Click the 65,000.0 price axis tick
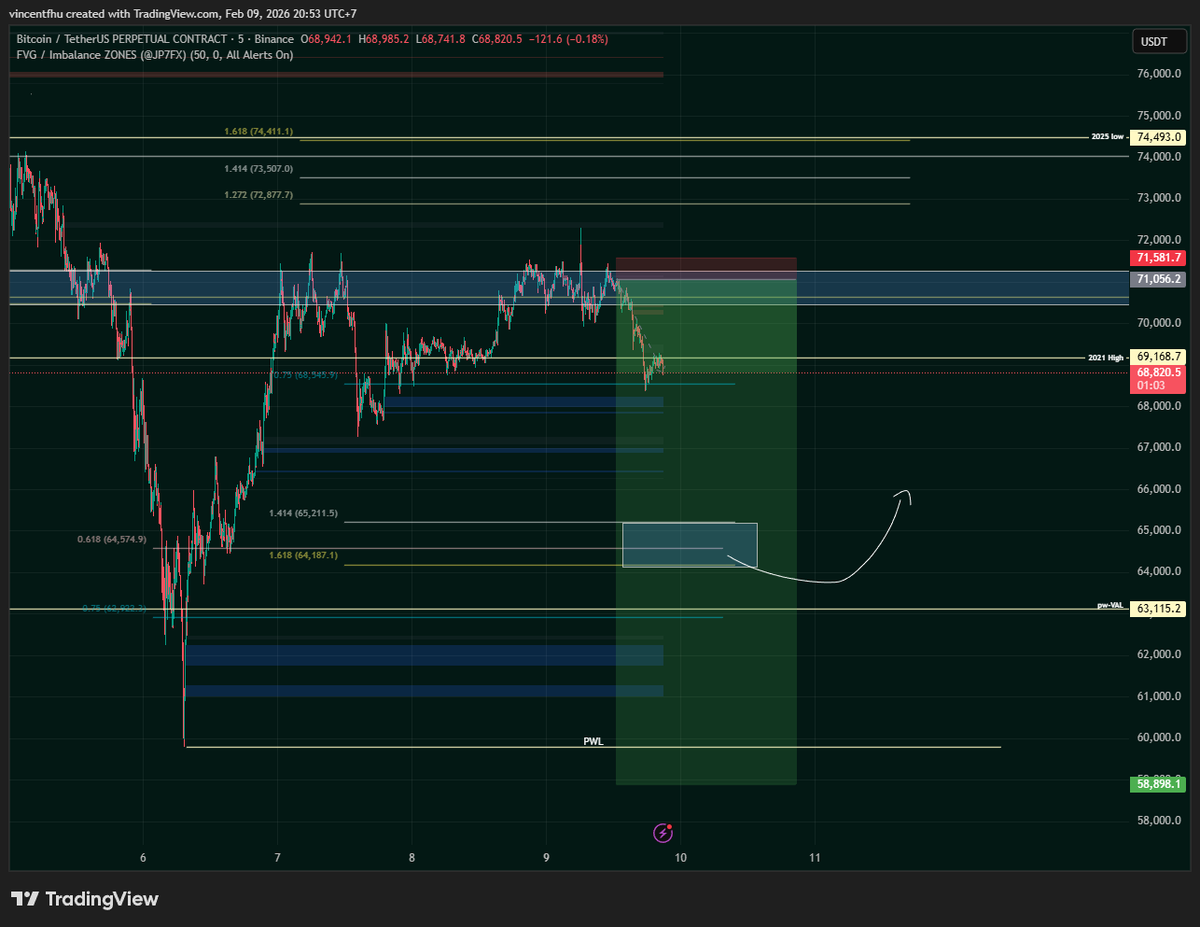Screen dimensions: 1200x927 1159,530
